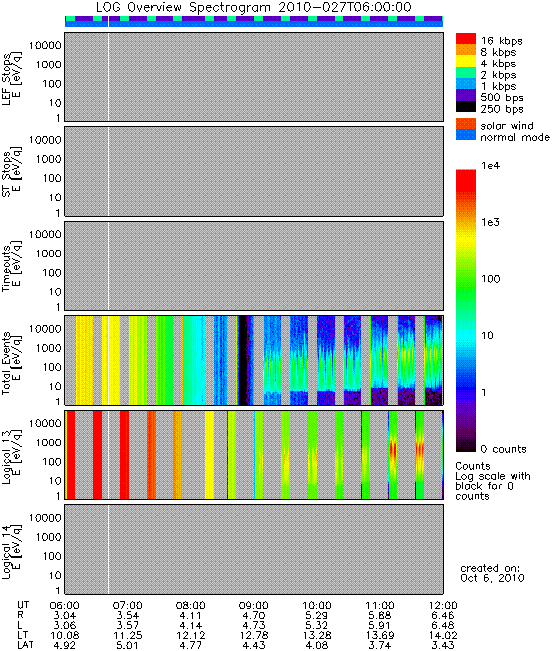
Task: Click the ST Stops panel plot
Action: click(x=254, y=171)
